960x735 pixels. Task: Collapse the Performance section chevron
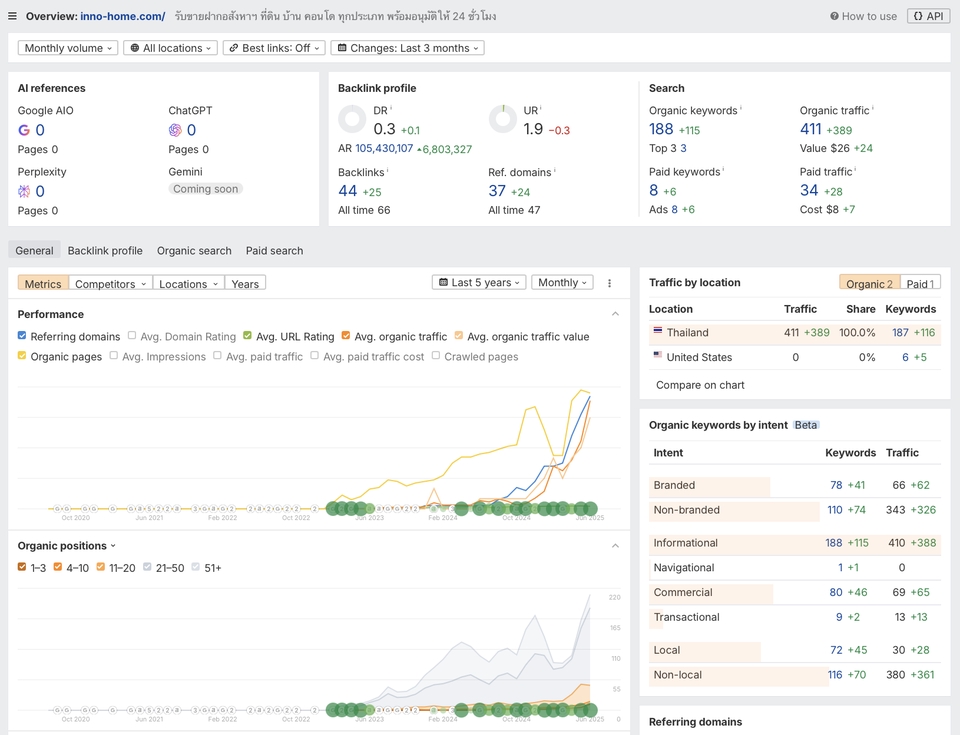click(616, 313)
